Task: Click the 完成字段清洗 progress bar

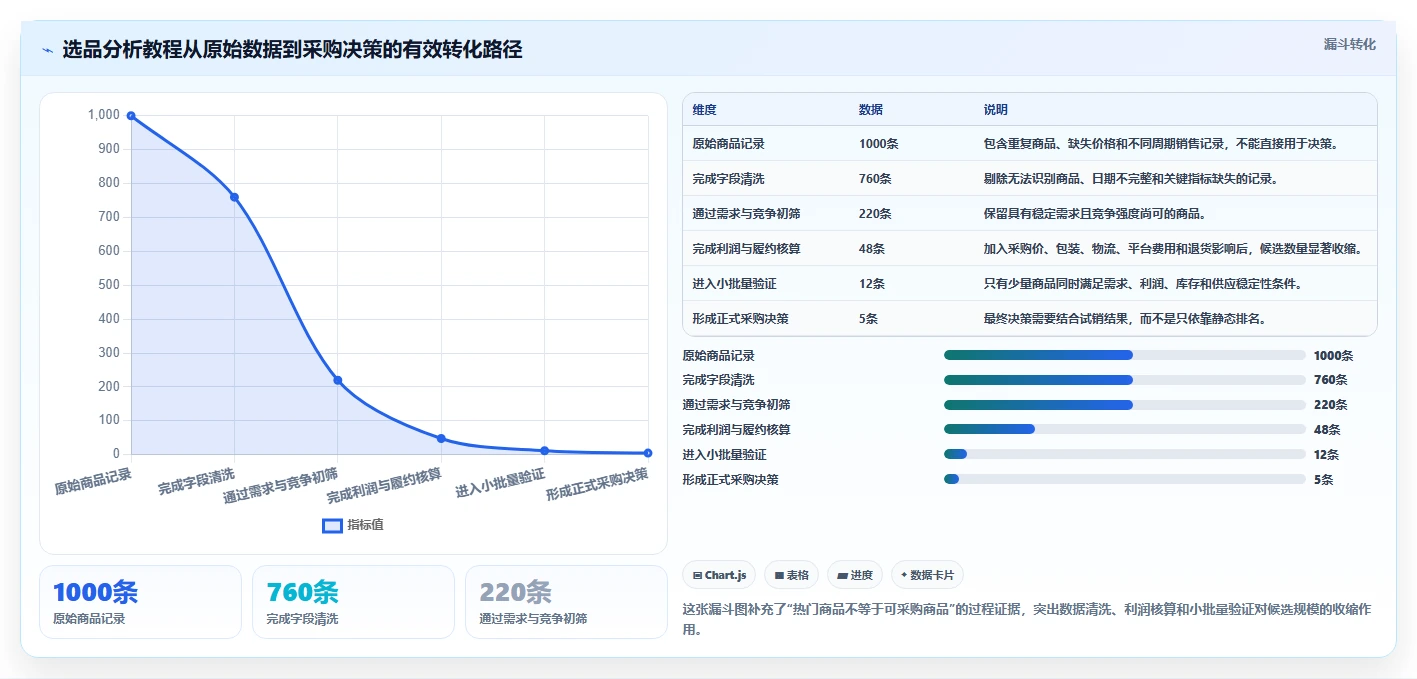Action: pyautogui.click(x=1125, y=380)
